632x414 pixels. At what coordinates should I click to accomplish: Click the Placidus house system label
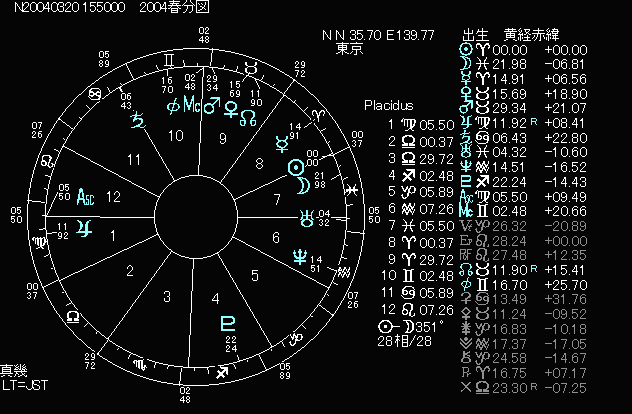tap(387, 105)
